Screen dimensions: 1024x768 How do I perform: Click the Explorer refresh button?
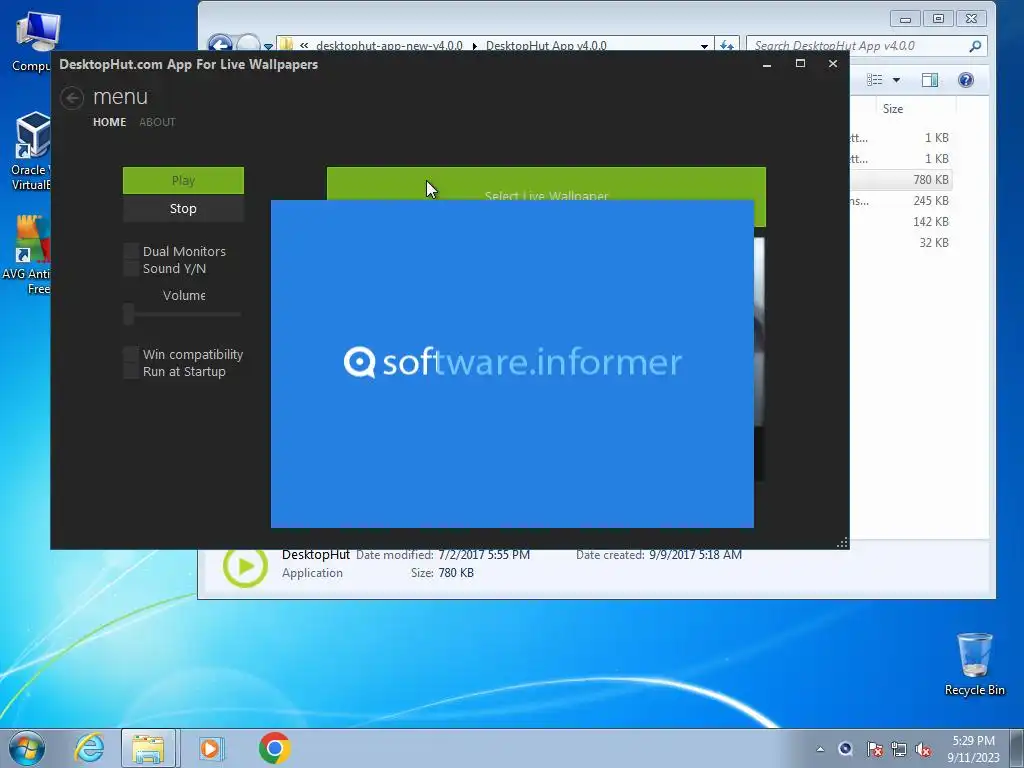(726, 46)
